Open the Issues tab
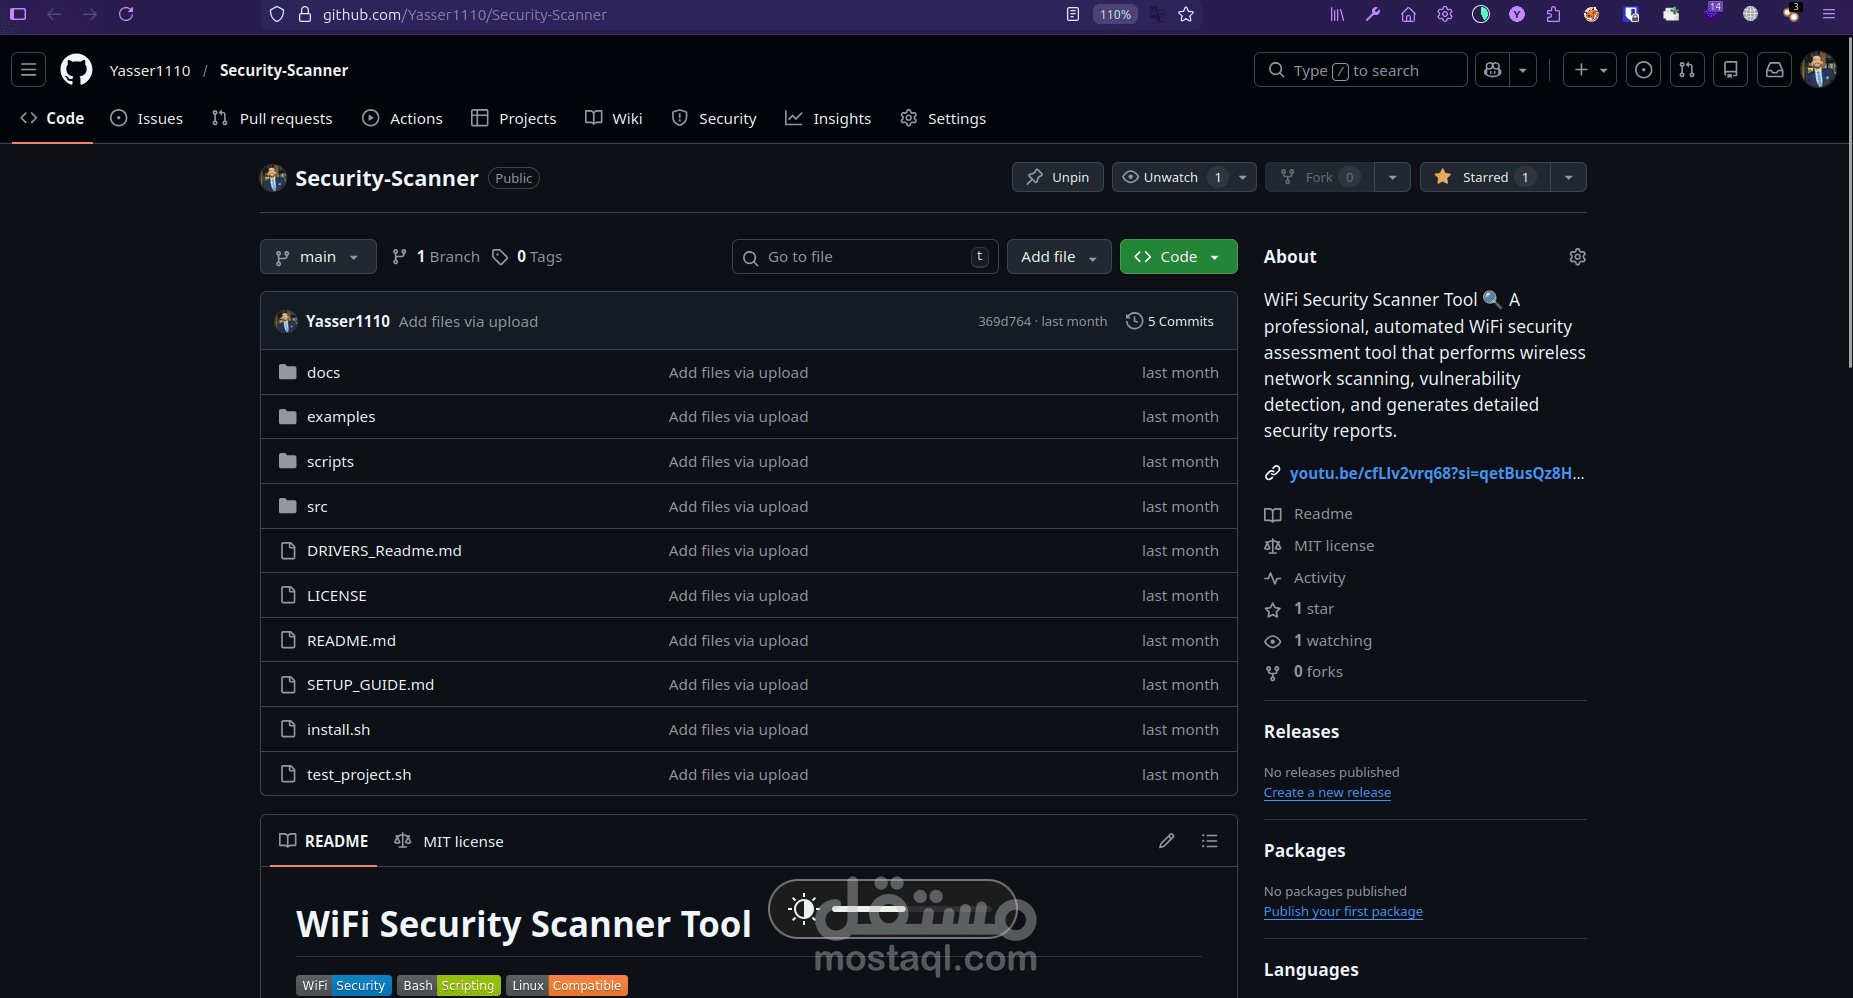The width and height of the screenshot is (1853, 998). coord(147,118)
